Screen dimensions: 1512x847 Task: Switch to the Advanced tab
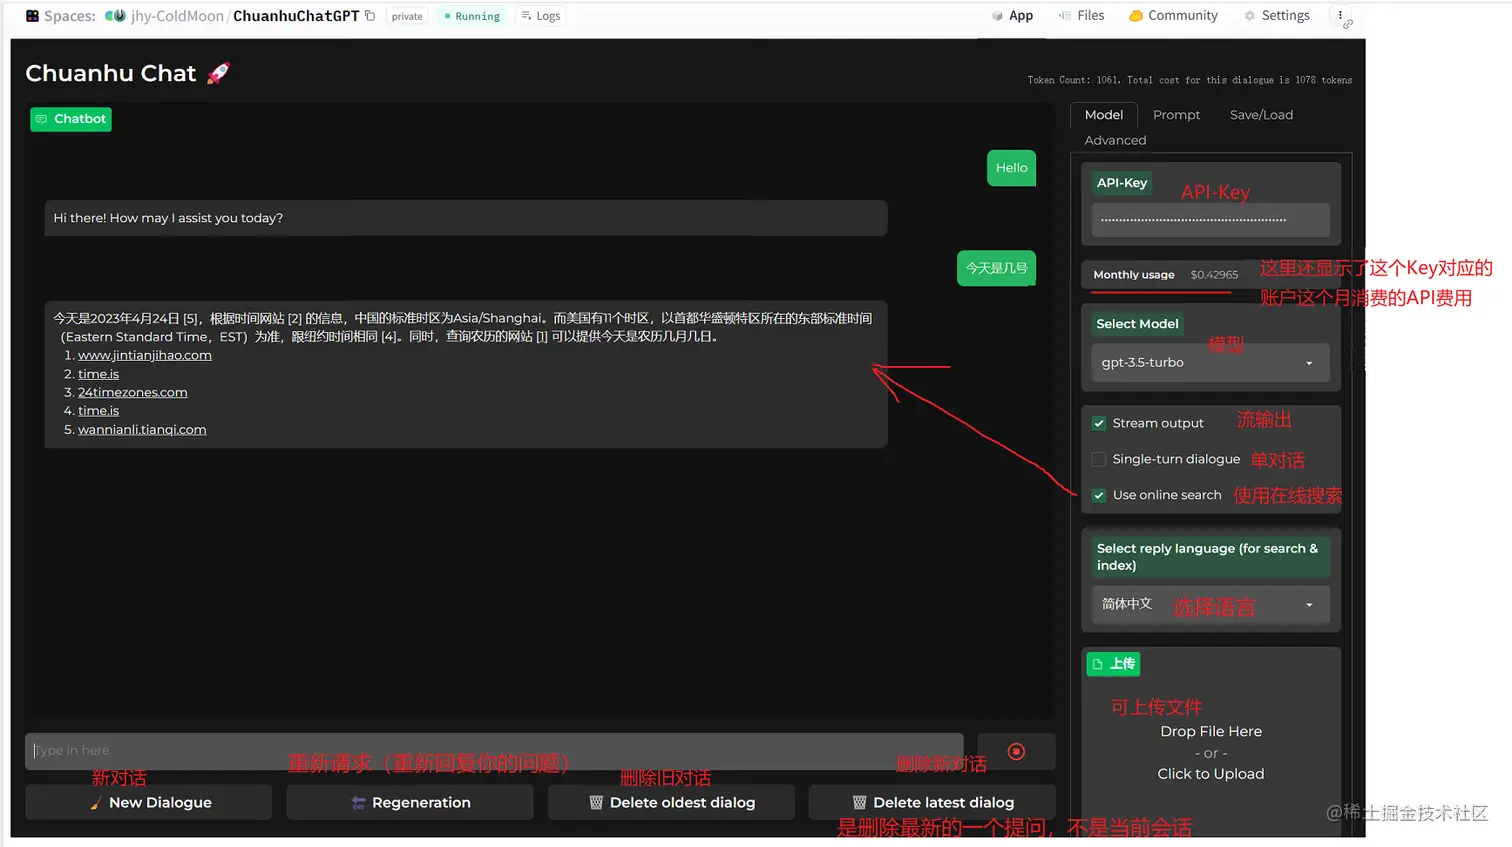(x=1115, y=140)
